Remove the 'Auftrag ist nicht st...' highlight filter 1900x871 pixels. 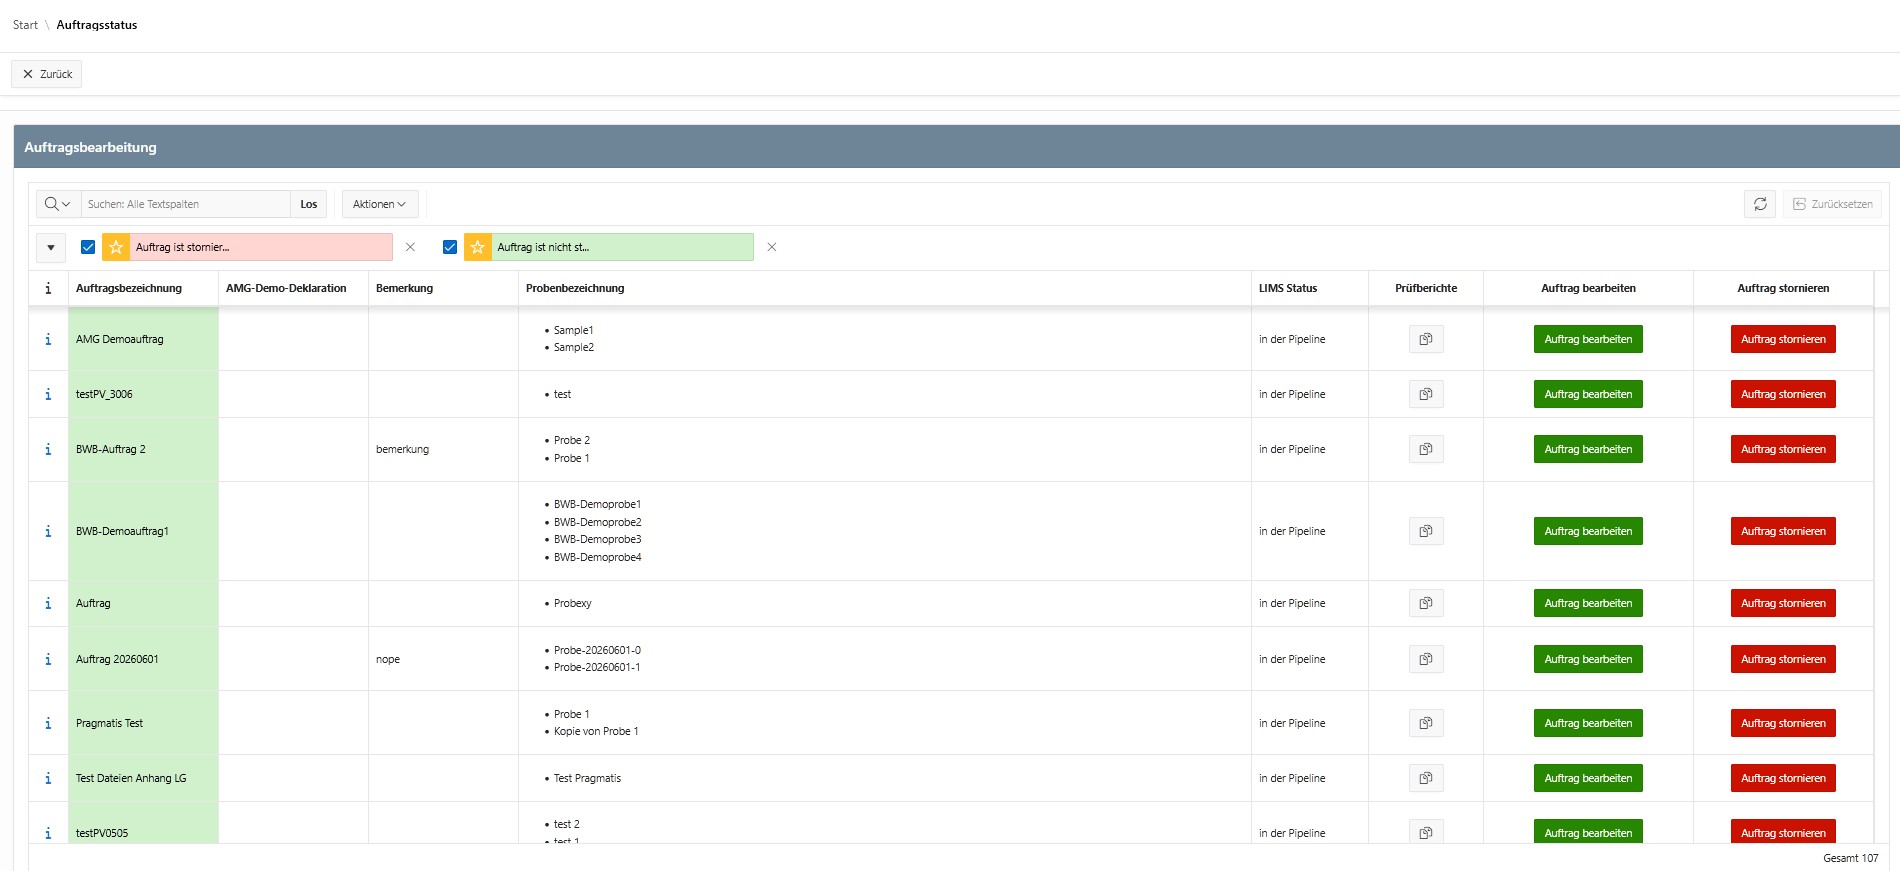(x=772, y=247)
